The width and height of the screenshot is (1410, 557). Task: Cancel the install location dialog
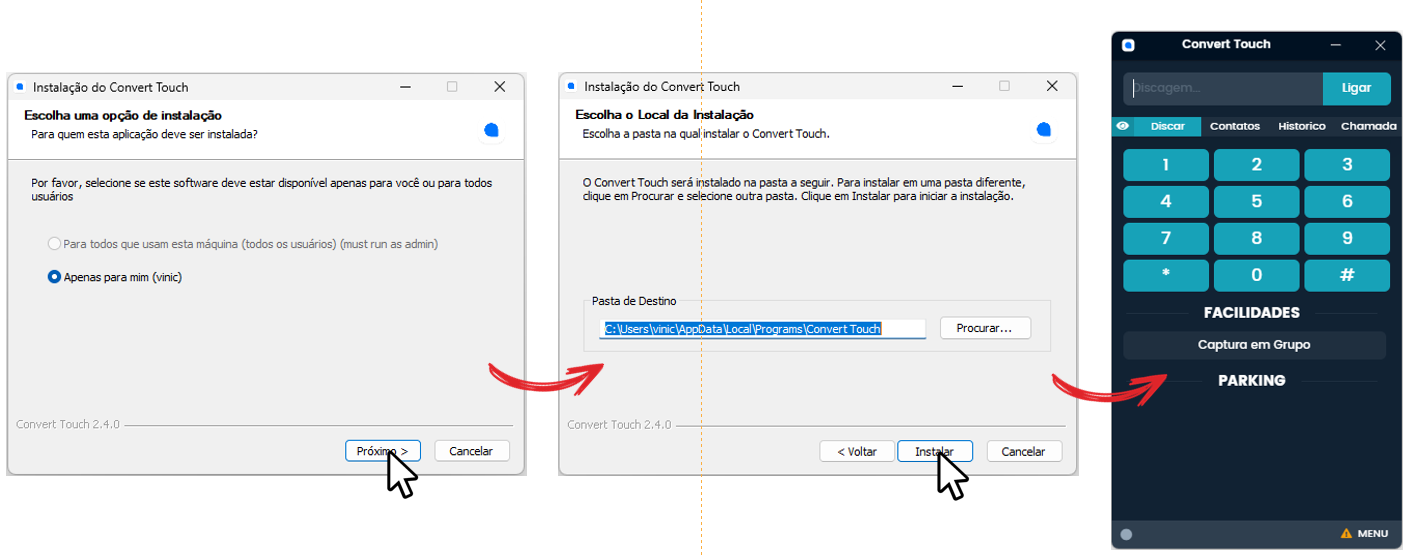1024,451
